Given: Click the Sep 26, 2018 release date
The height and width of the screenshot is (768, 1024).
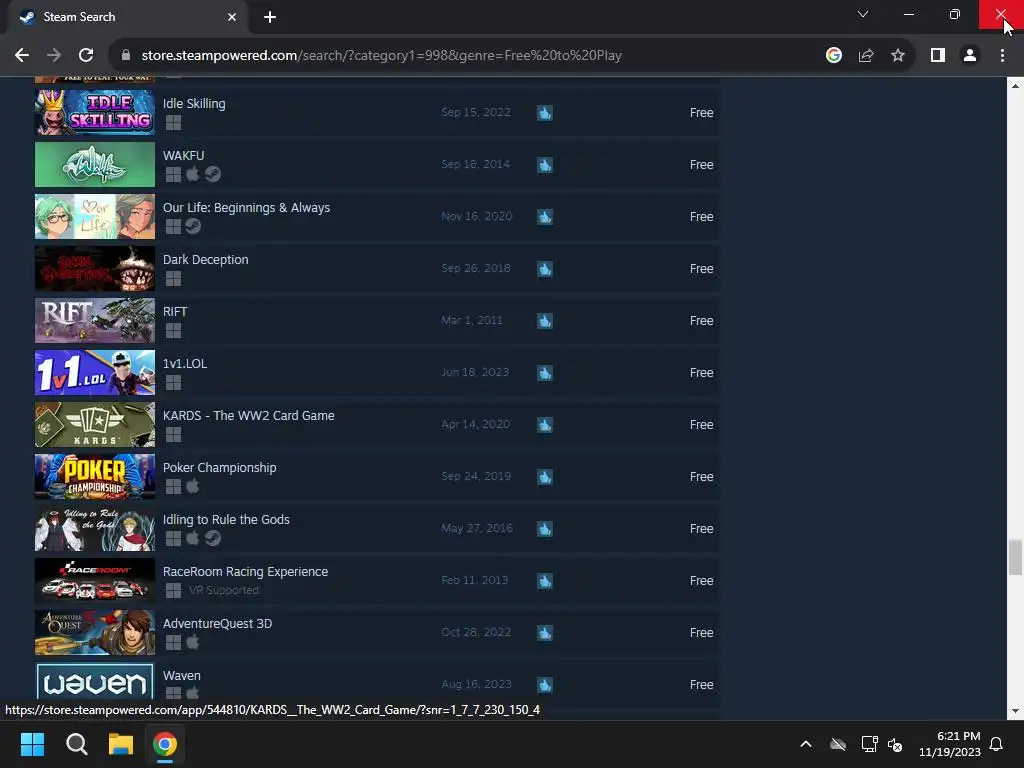Looking at the screenshot, I should click(476, 268).
